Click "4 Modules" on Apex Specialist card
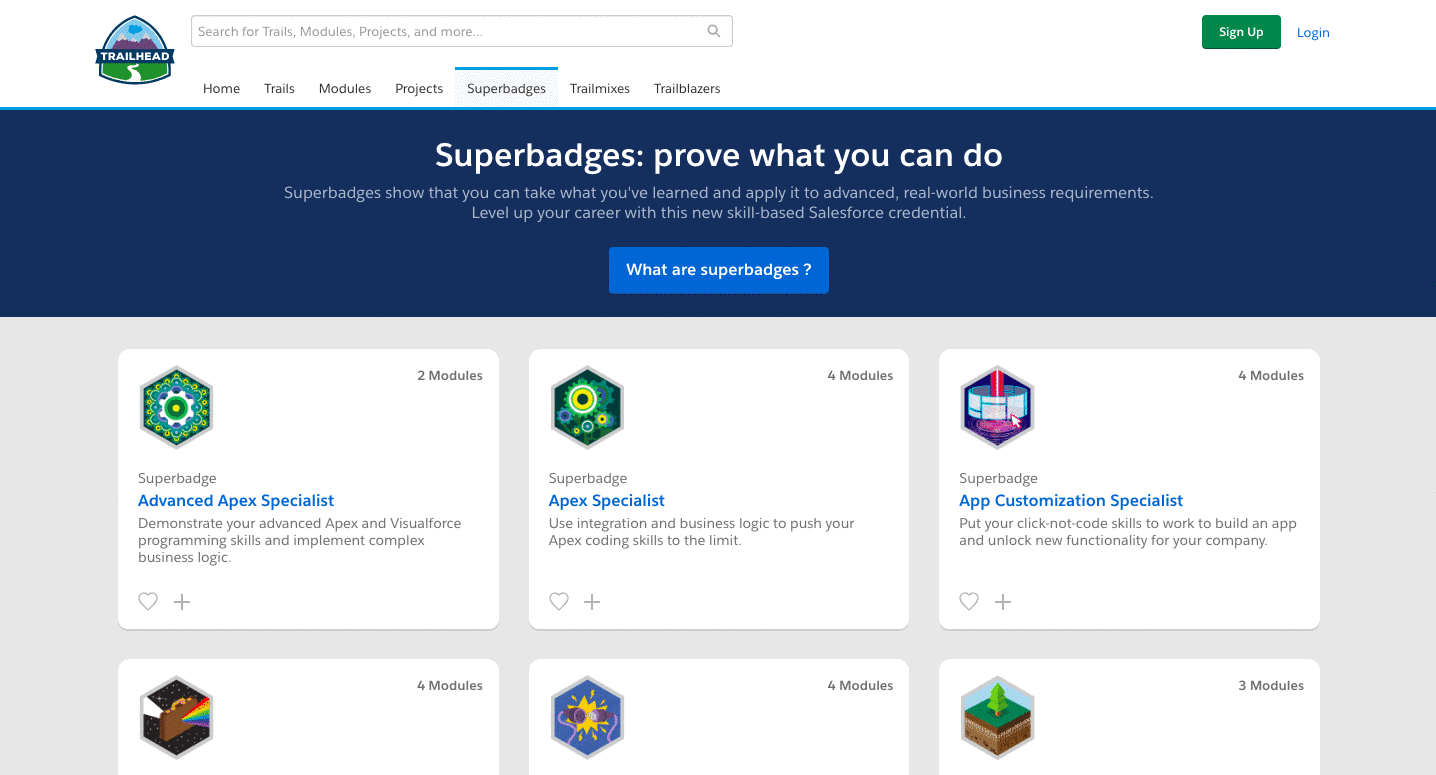This screenshot has height=775, width=1436. point(860,376)
